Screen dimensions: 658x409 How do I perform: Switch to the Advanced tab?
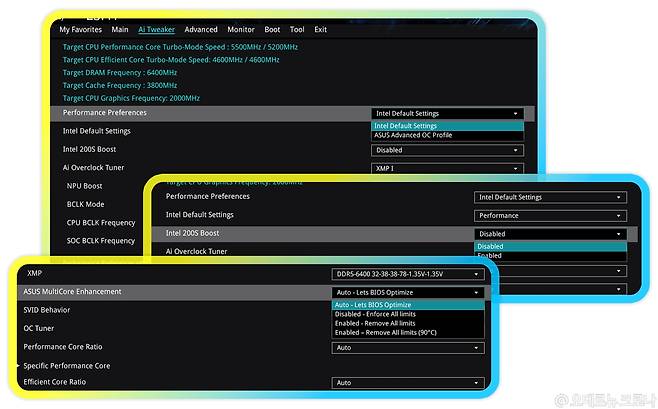[201, 30]
